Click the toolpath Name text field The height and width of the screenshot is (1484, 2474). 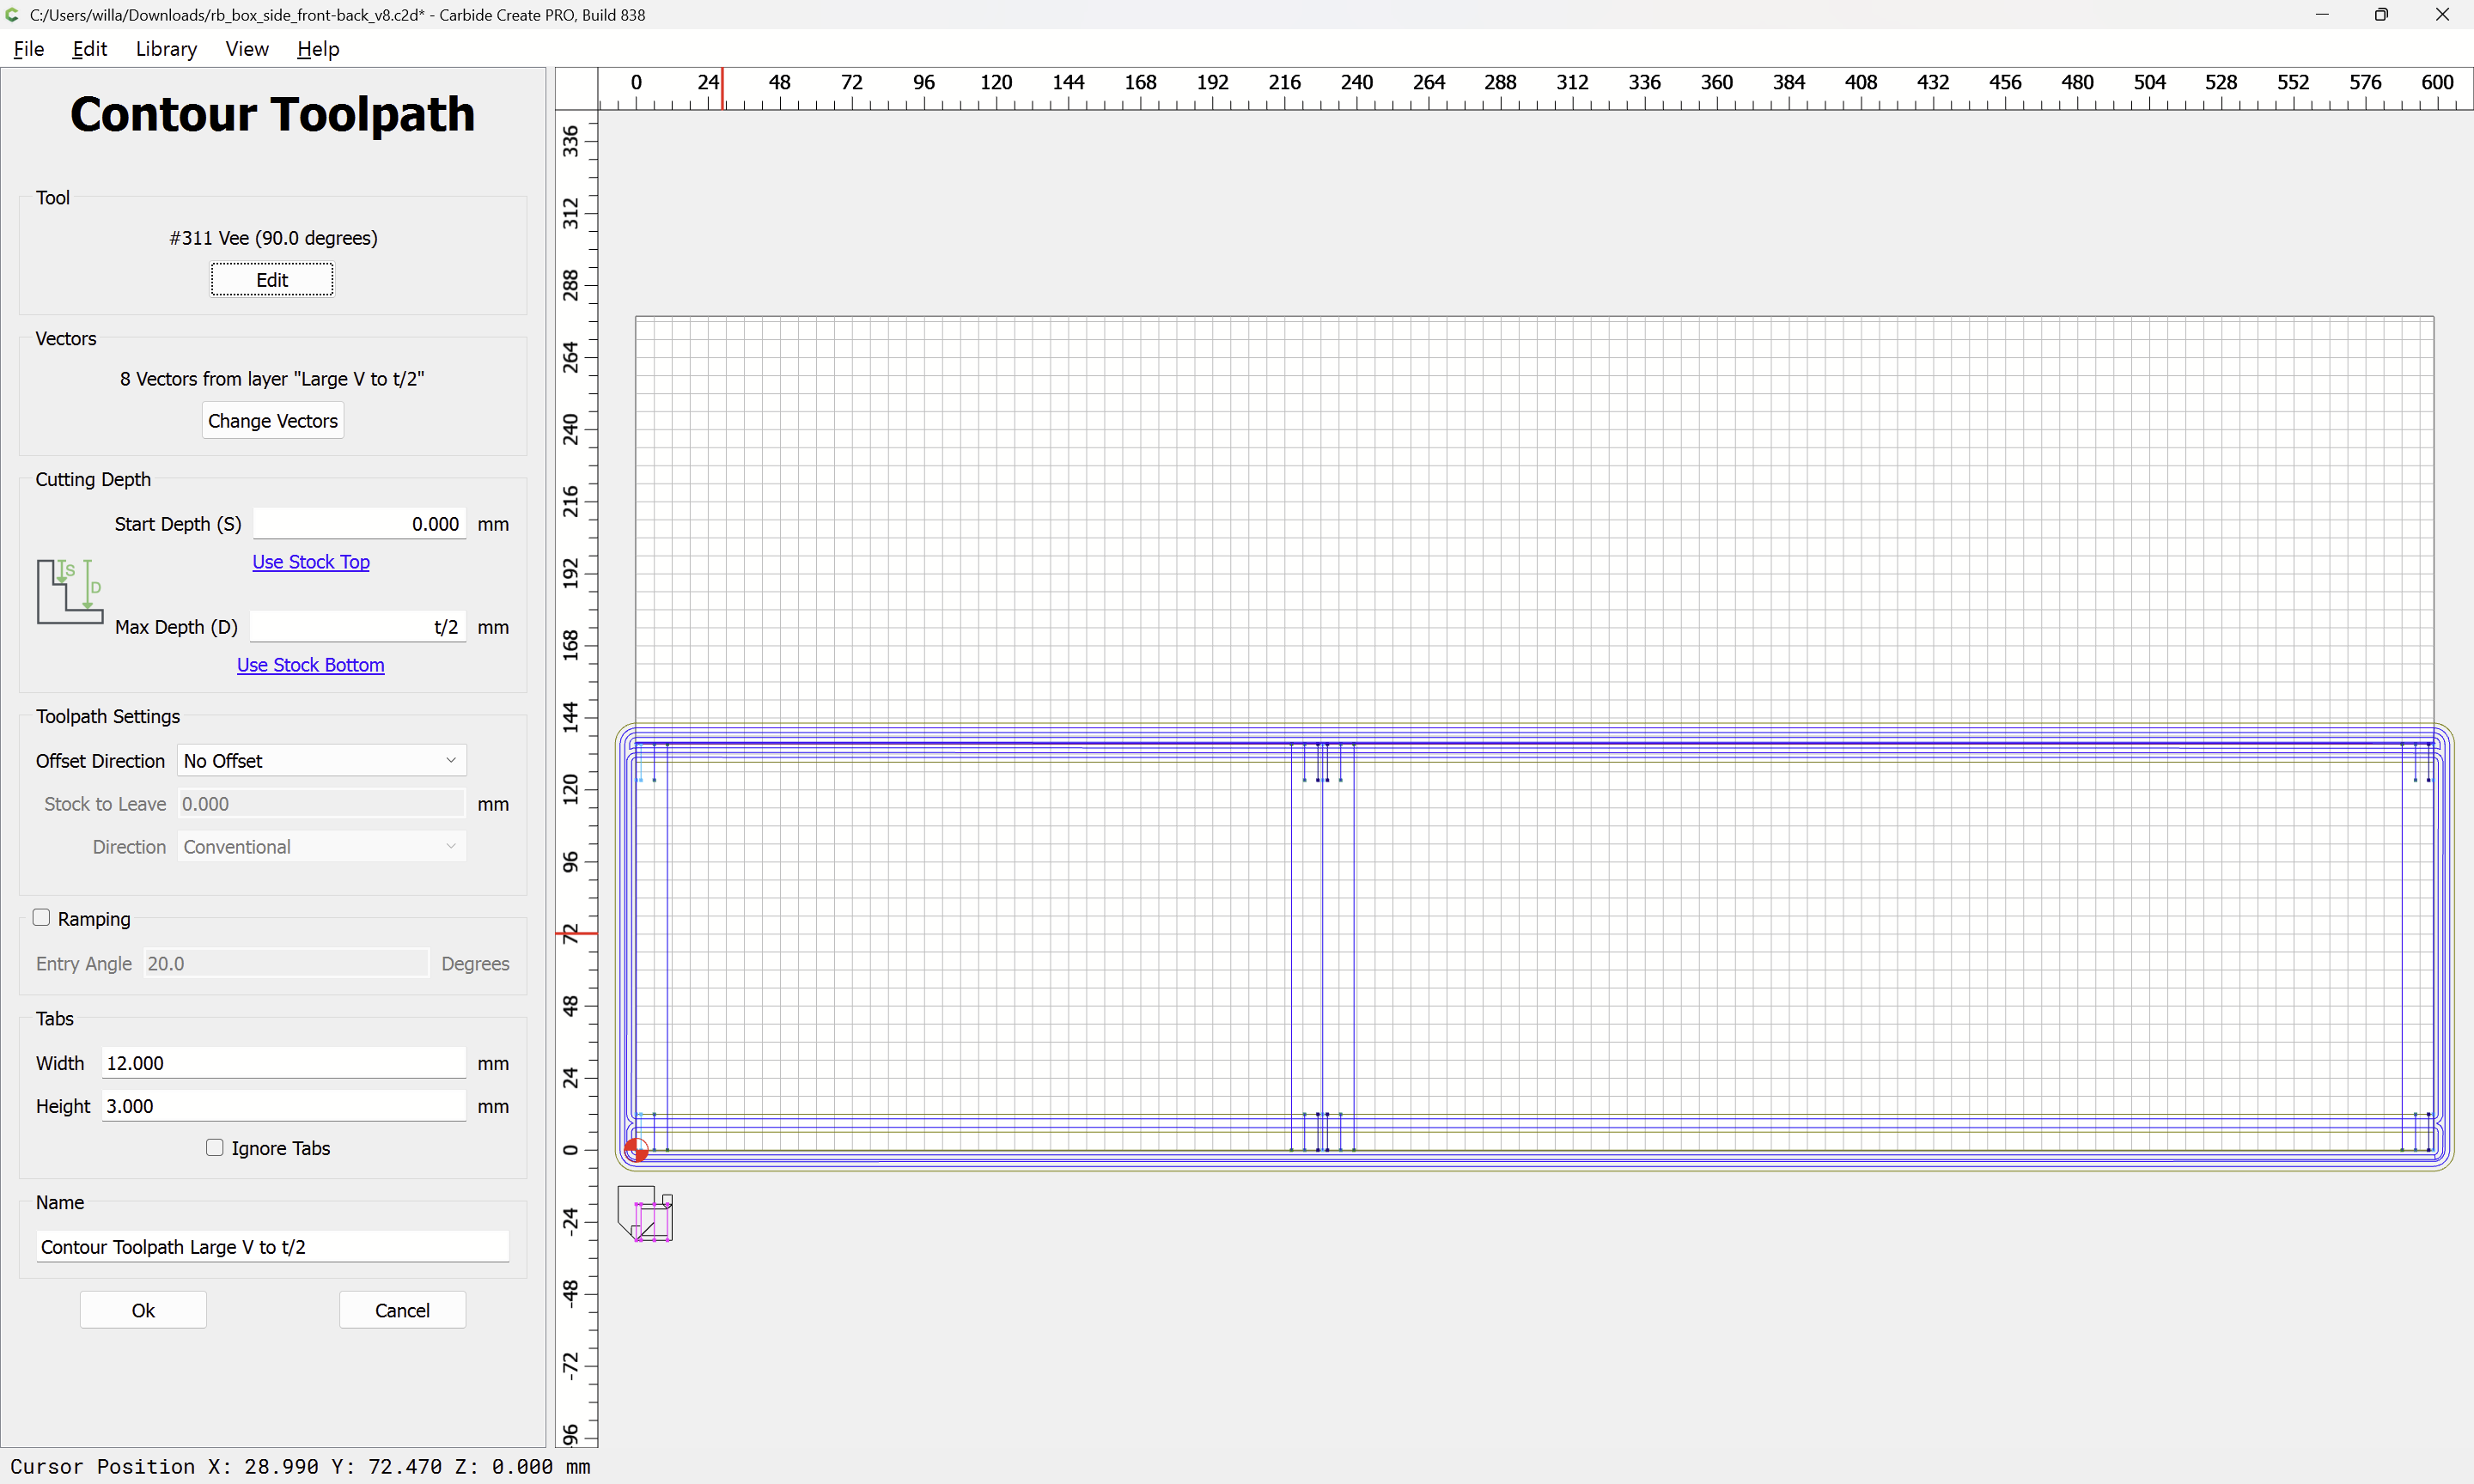(x=272, y=1247)
